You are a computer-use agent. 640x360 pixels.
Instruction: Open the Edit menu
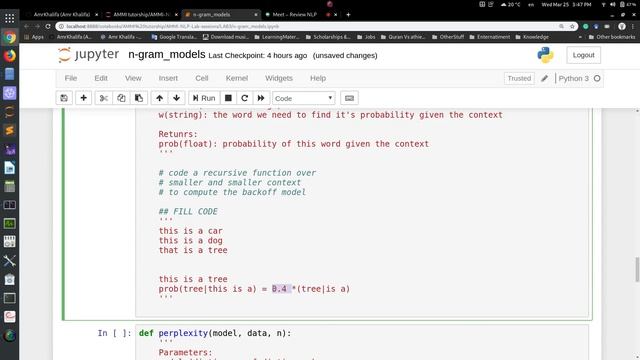(101, 78)
